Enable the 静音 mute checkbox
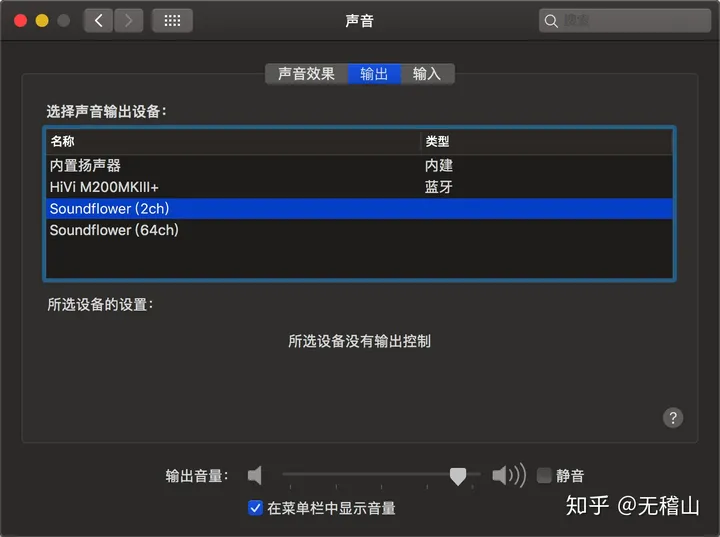Screen dimensions: 720x537 544,475
